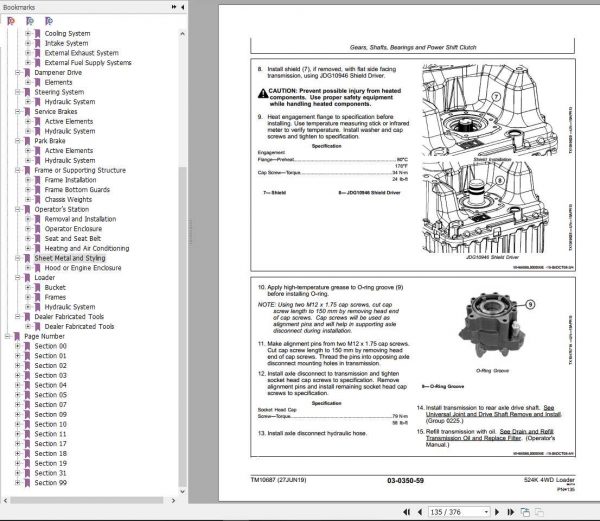
Task: Click first bookmark options icon
Action: (x=11, y=21)
